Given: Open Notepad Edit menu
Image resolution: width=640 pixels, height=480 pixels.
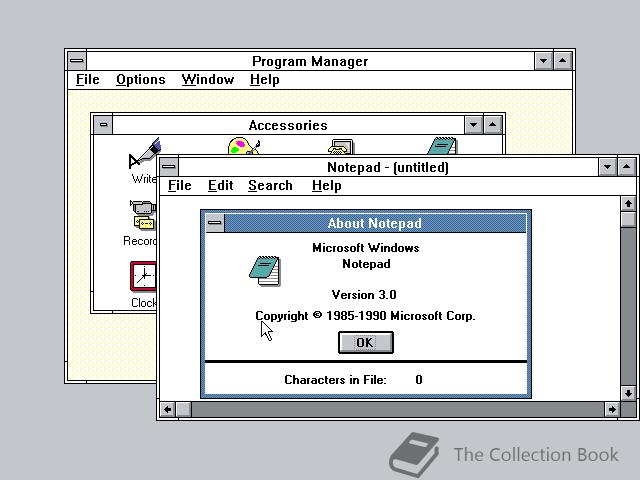Looking at the screenshot, I should pyautogui.click(x=220, y=186).
